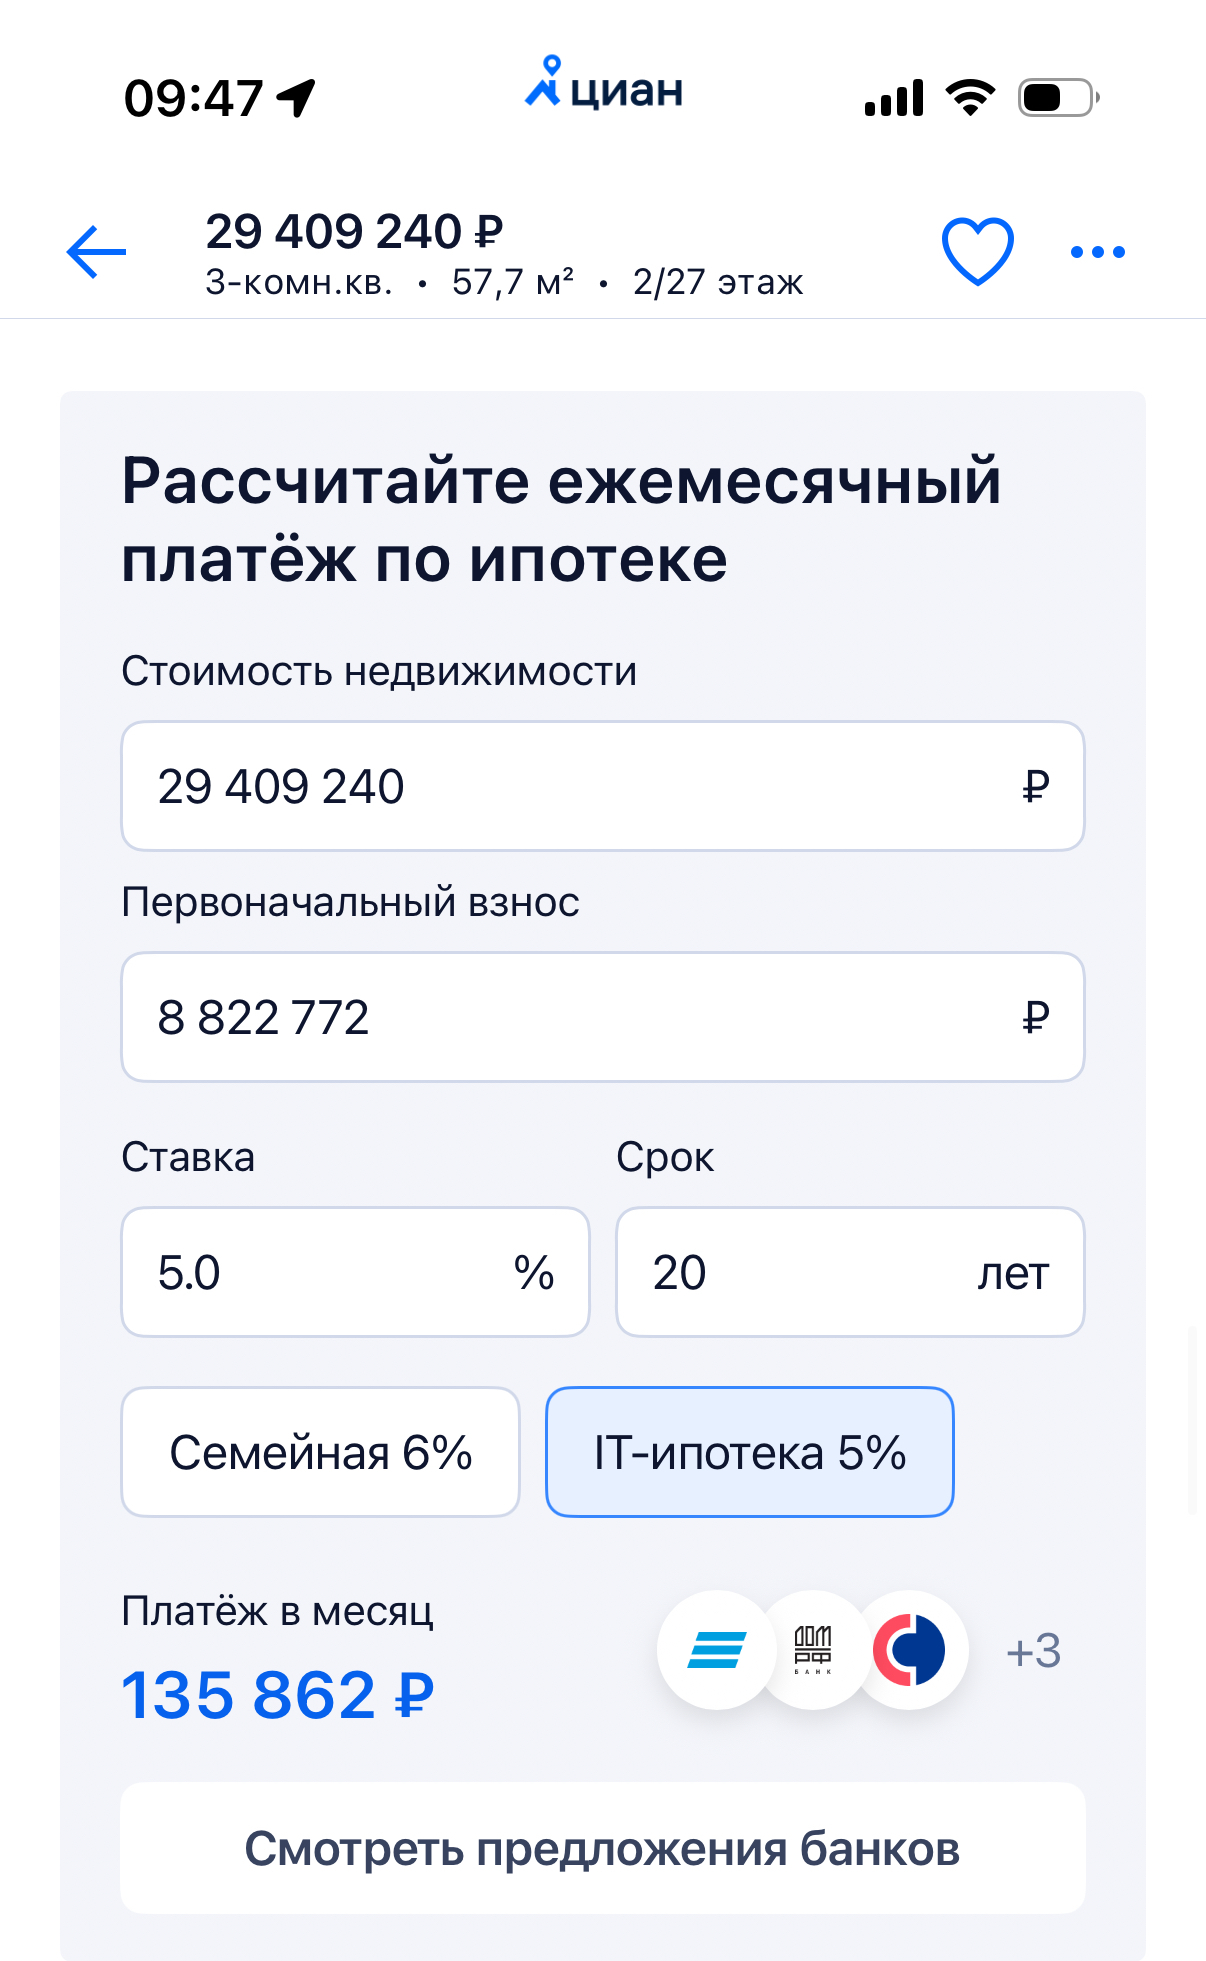This screenshot has width=1206, height=1961.
Task: Open the three-dots more options menu
Action: coord(1097,252)
